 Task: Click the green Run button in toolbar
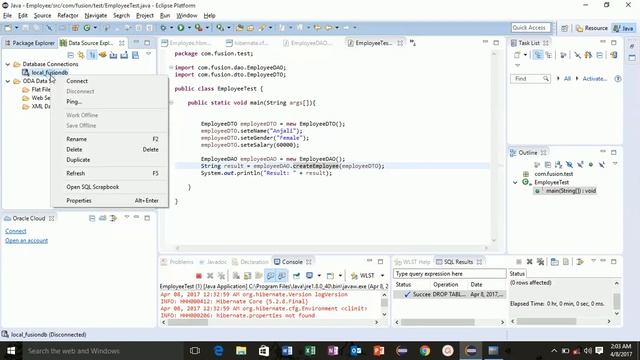[180, 28]
